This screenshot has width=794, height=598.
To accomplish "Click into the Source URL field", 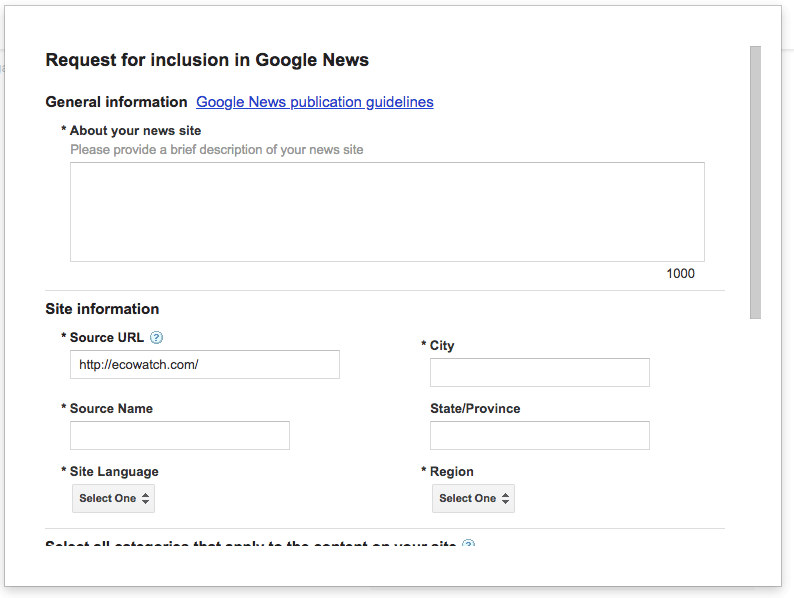I will 205,365.
